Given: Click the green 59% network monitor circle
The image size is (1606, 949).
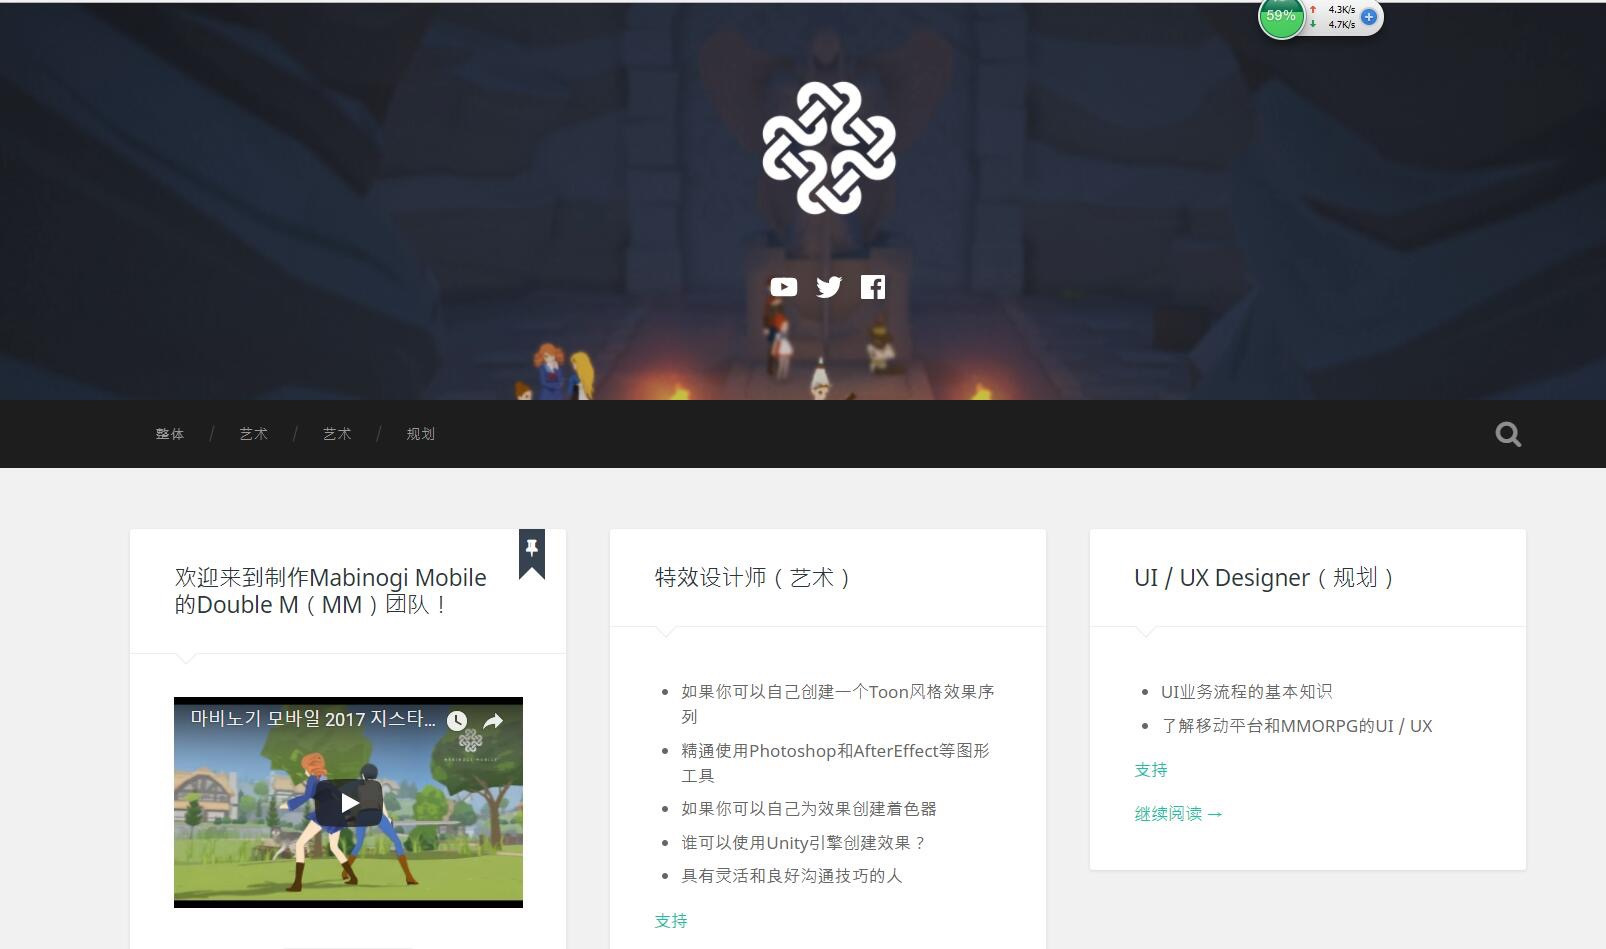Looking at the screenshot, I should coord(1281,17).
